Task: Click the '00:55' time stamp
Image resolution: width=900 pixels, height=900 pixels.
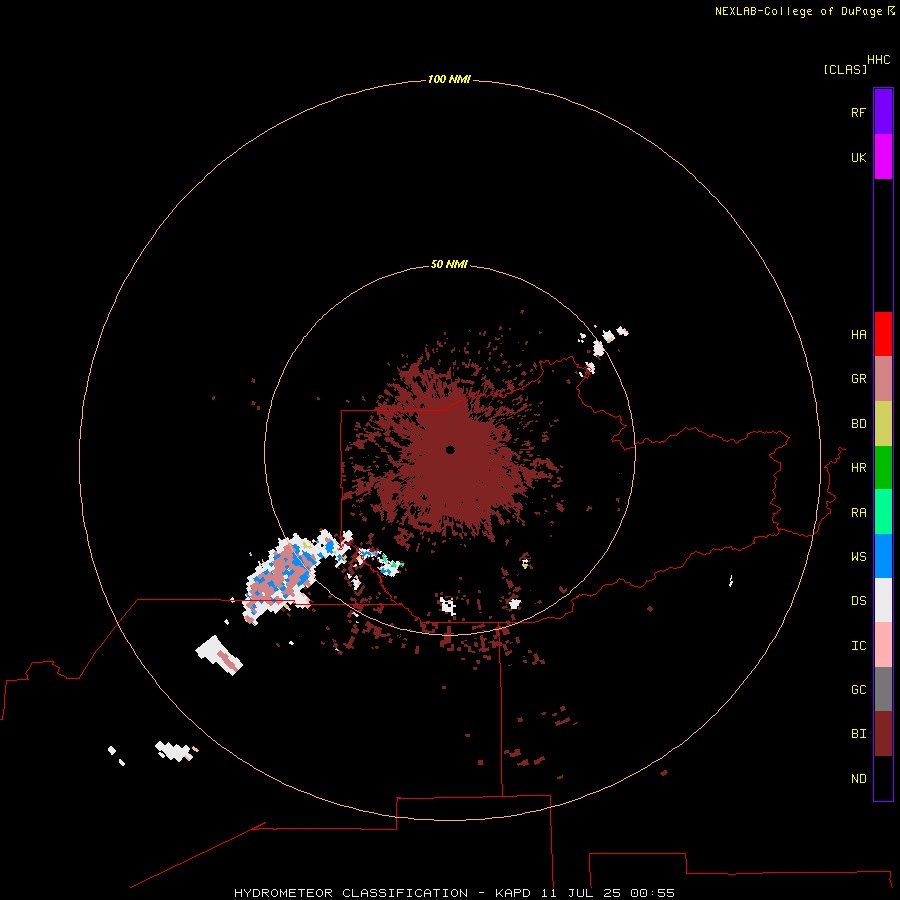Action: click(x=652, y=893)
